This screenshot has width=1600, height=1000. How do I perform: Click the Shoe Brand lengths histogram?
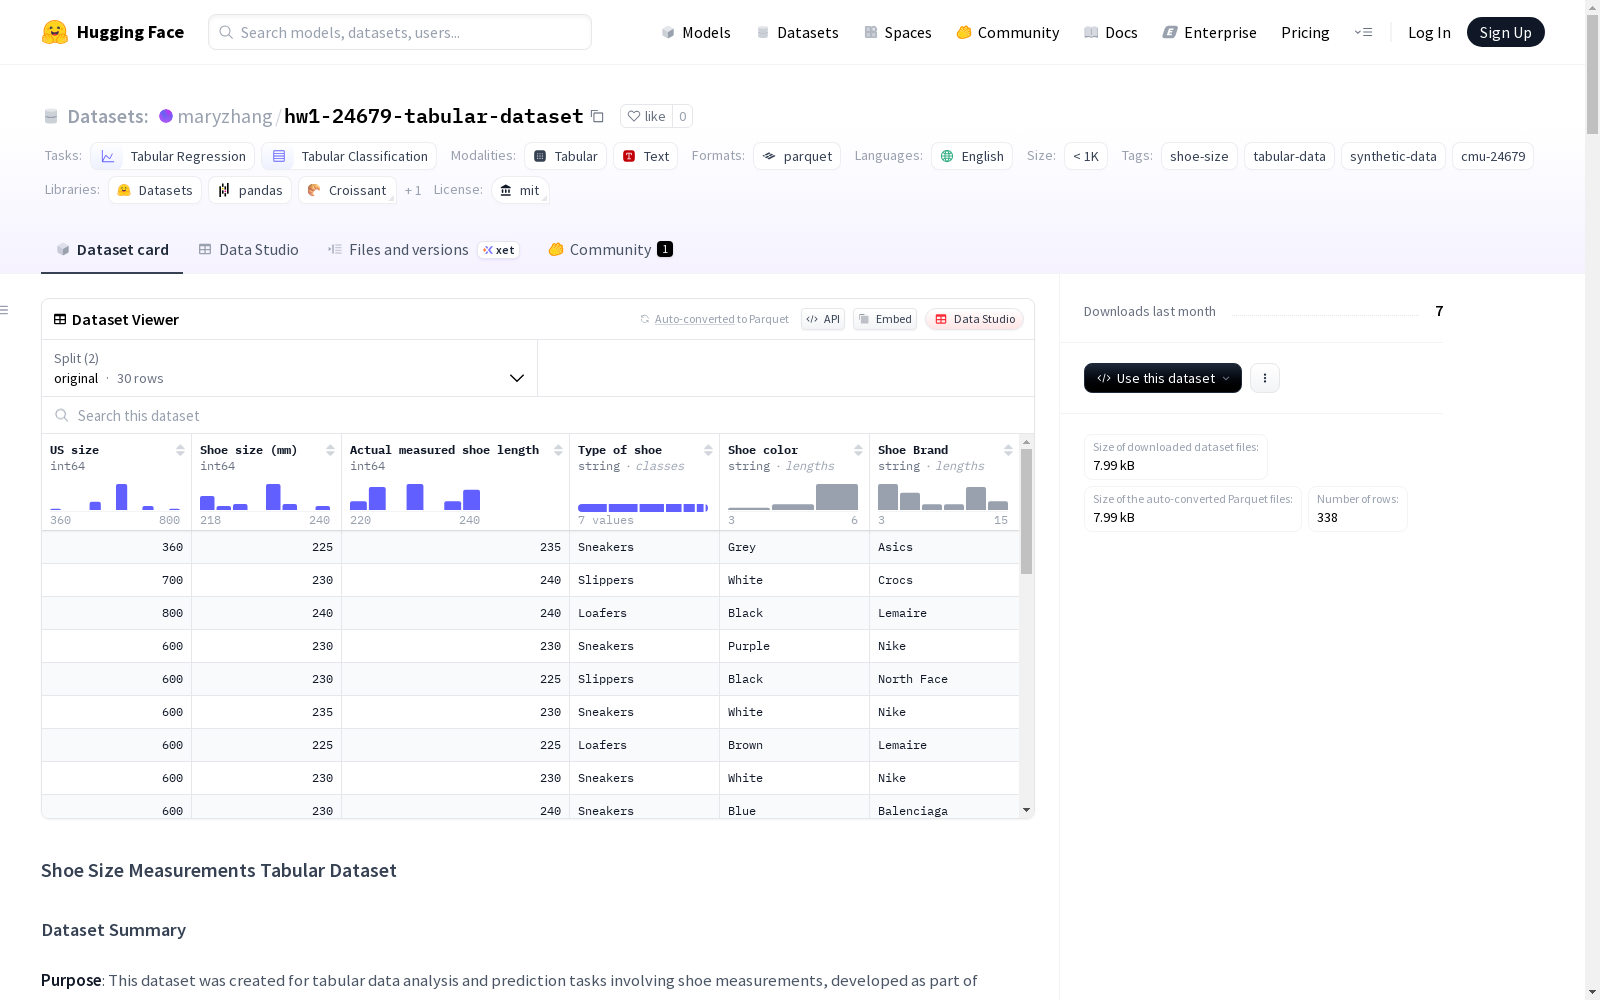pyautogui.click(x=943, y=496)
